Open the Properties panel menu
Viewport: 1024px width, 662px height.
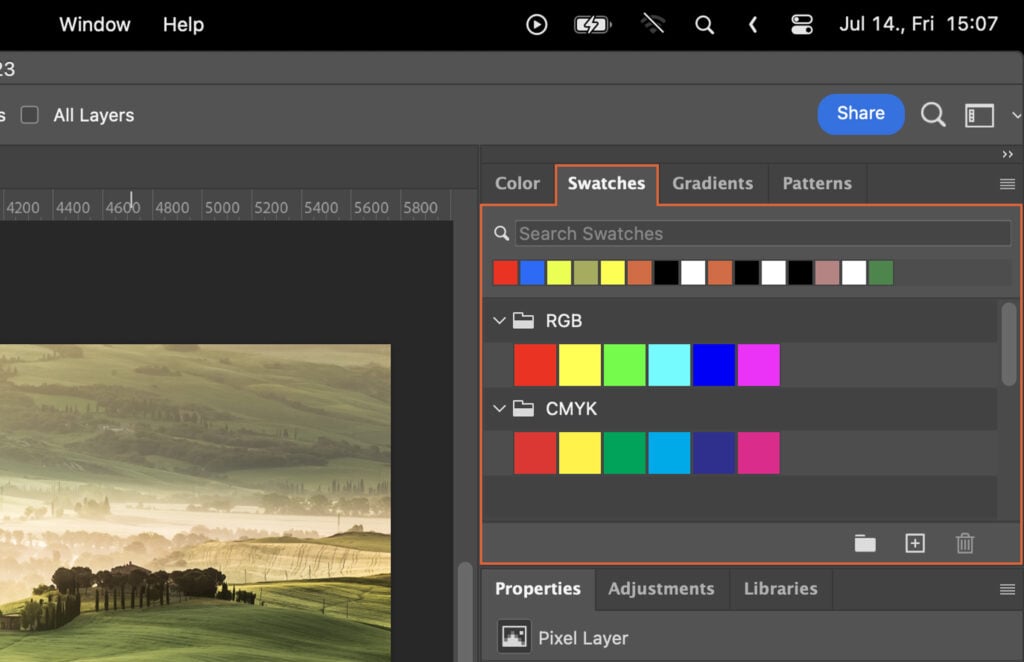pyautogui.click(x=1006, y=589)
